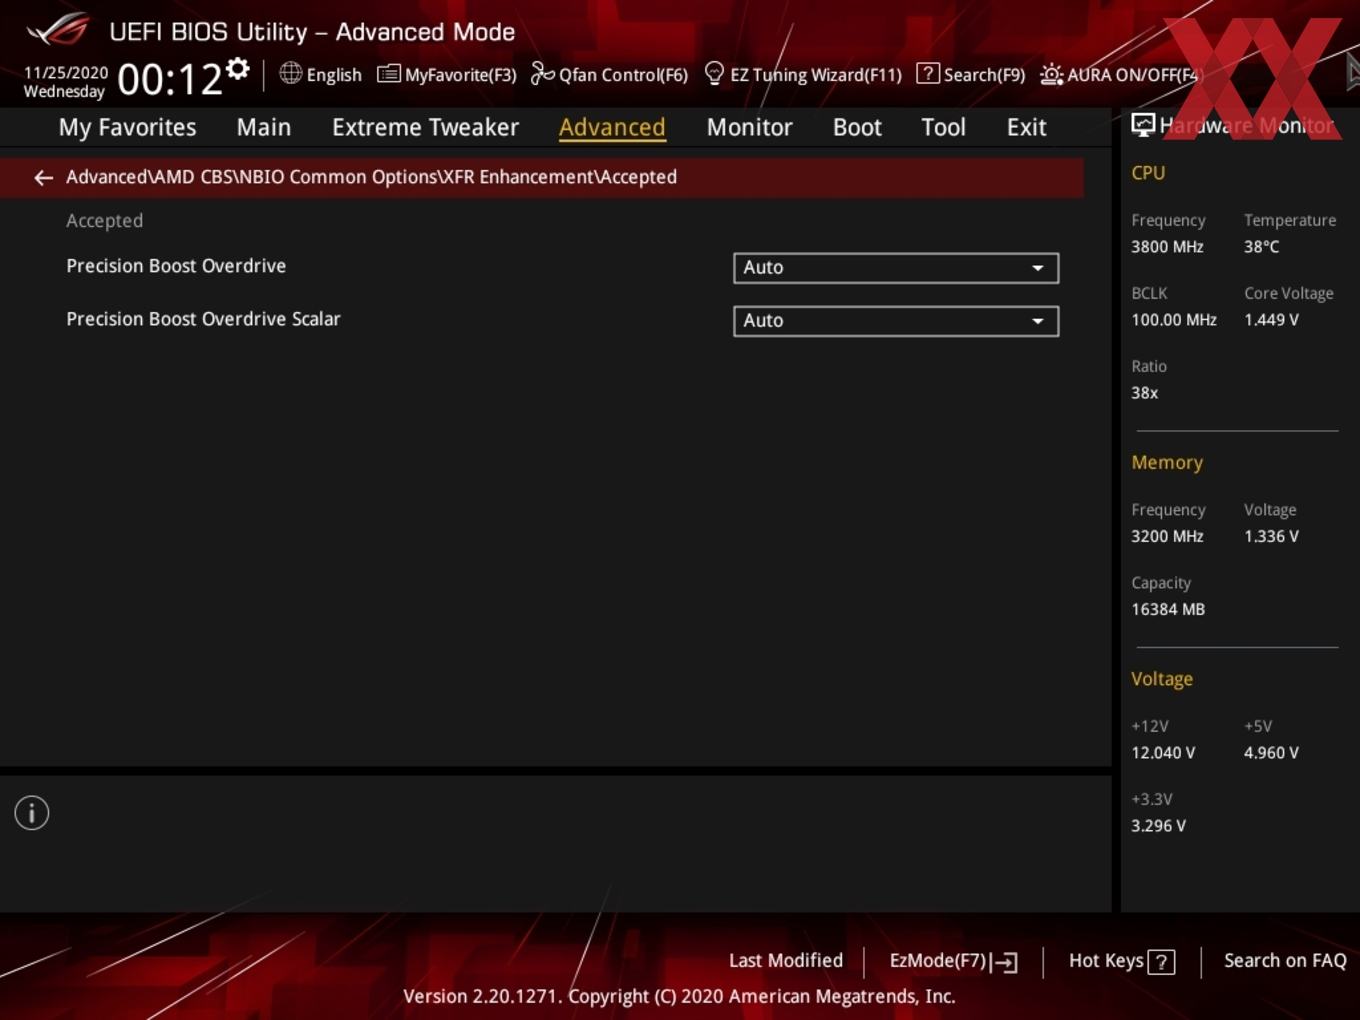Click the EzMode exit arrow icon
The width and height of the screenshot is (1360, 1020).
1006,962
